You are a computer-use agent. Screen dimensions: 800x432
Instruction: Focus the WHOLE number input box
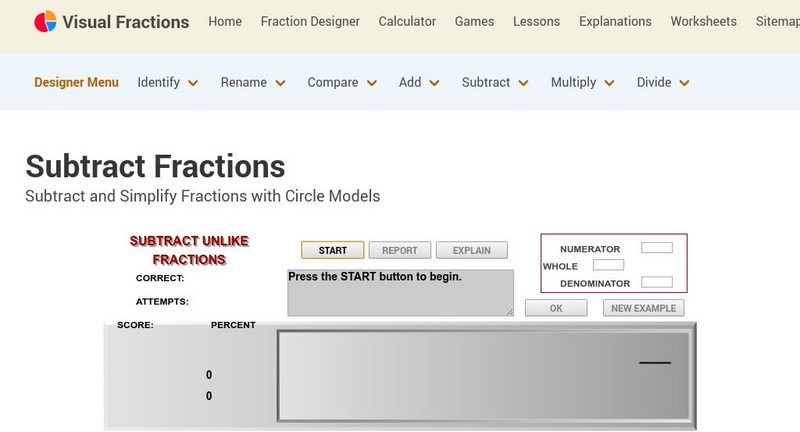[608, 265]
